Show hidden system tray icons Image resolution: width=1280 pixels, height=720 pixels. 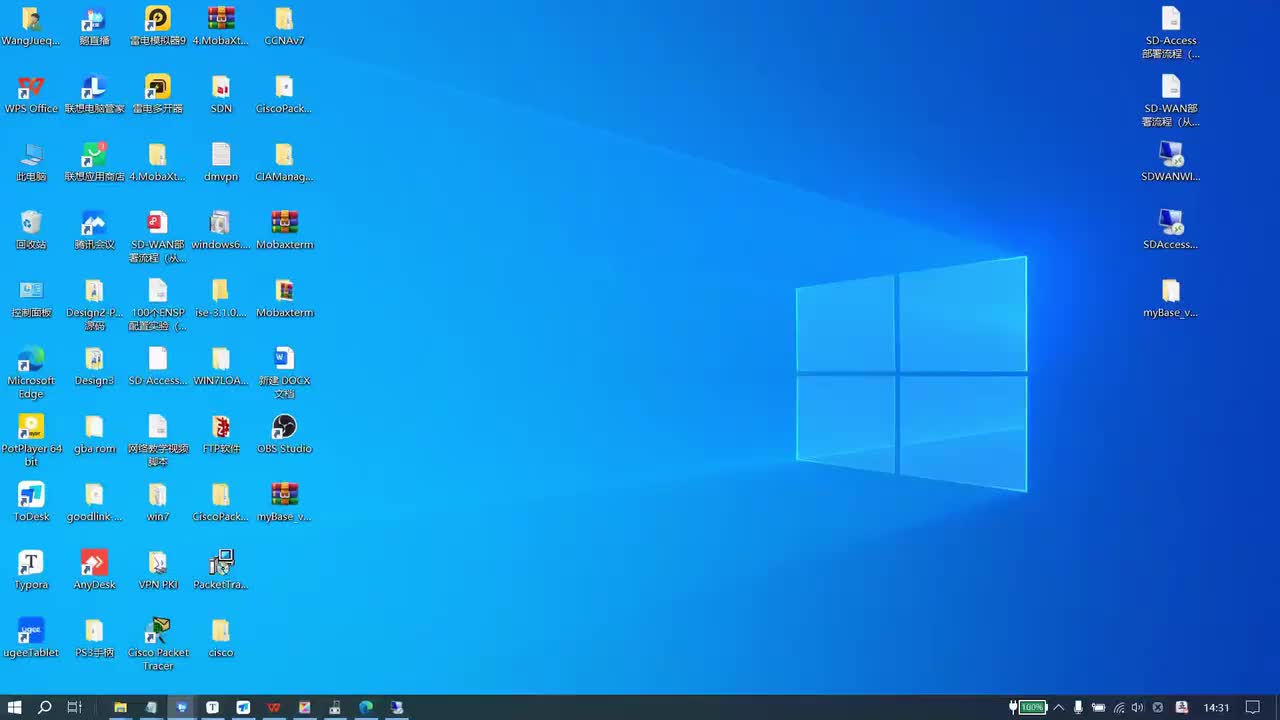click(1059, 707)
